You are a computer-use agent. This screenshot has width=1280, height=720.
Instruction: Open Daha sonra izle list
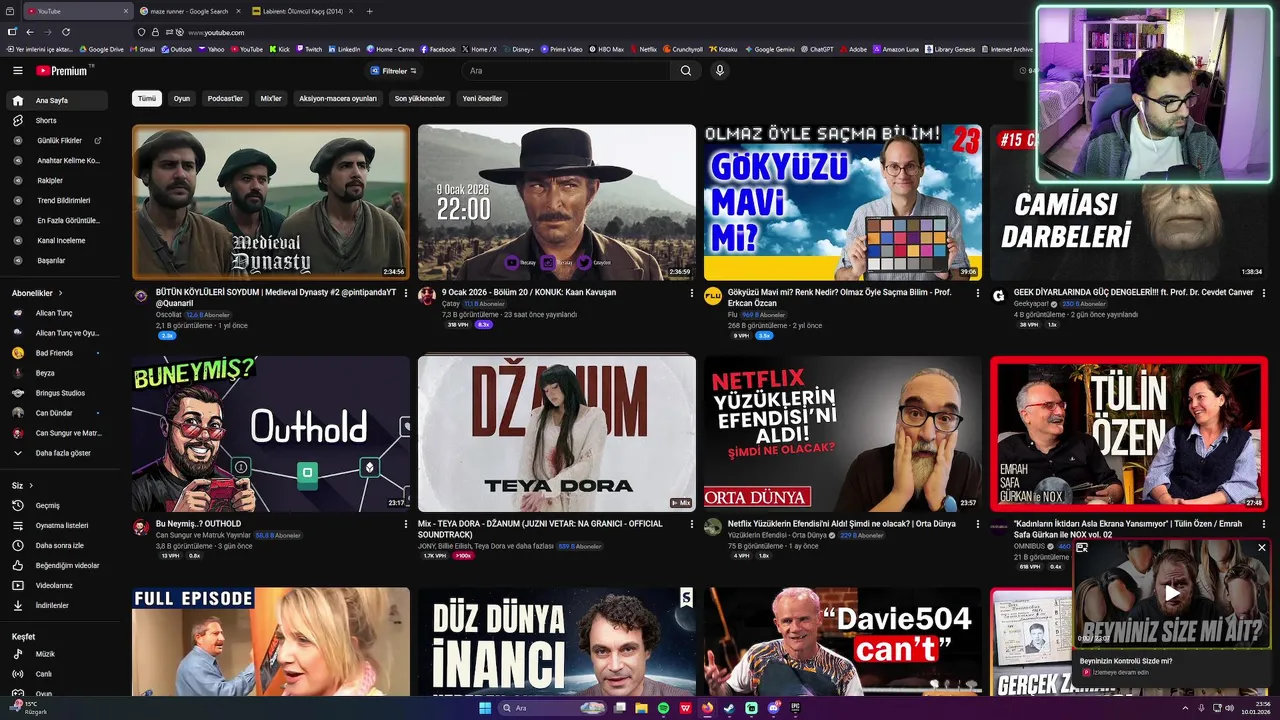click(58, 545)
